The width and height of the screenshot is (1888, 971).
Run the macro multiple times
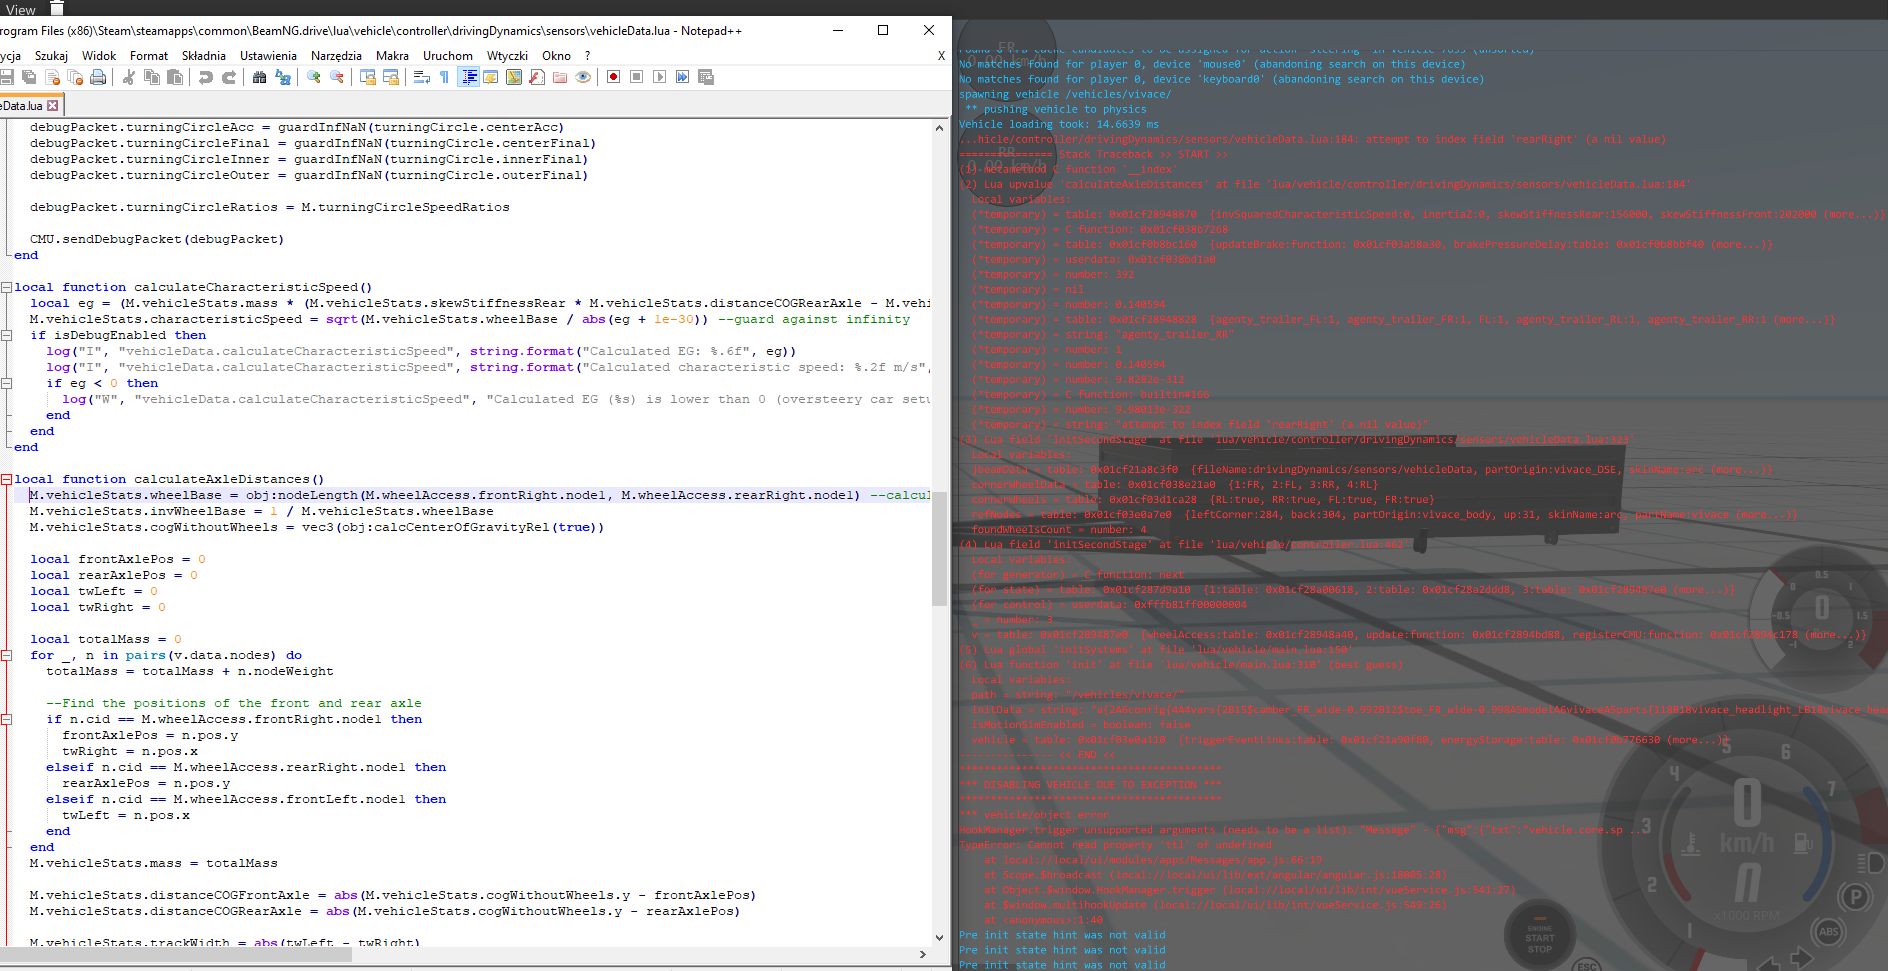(683, 77)
